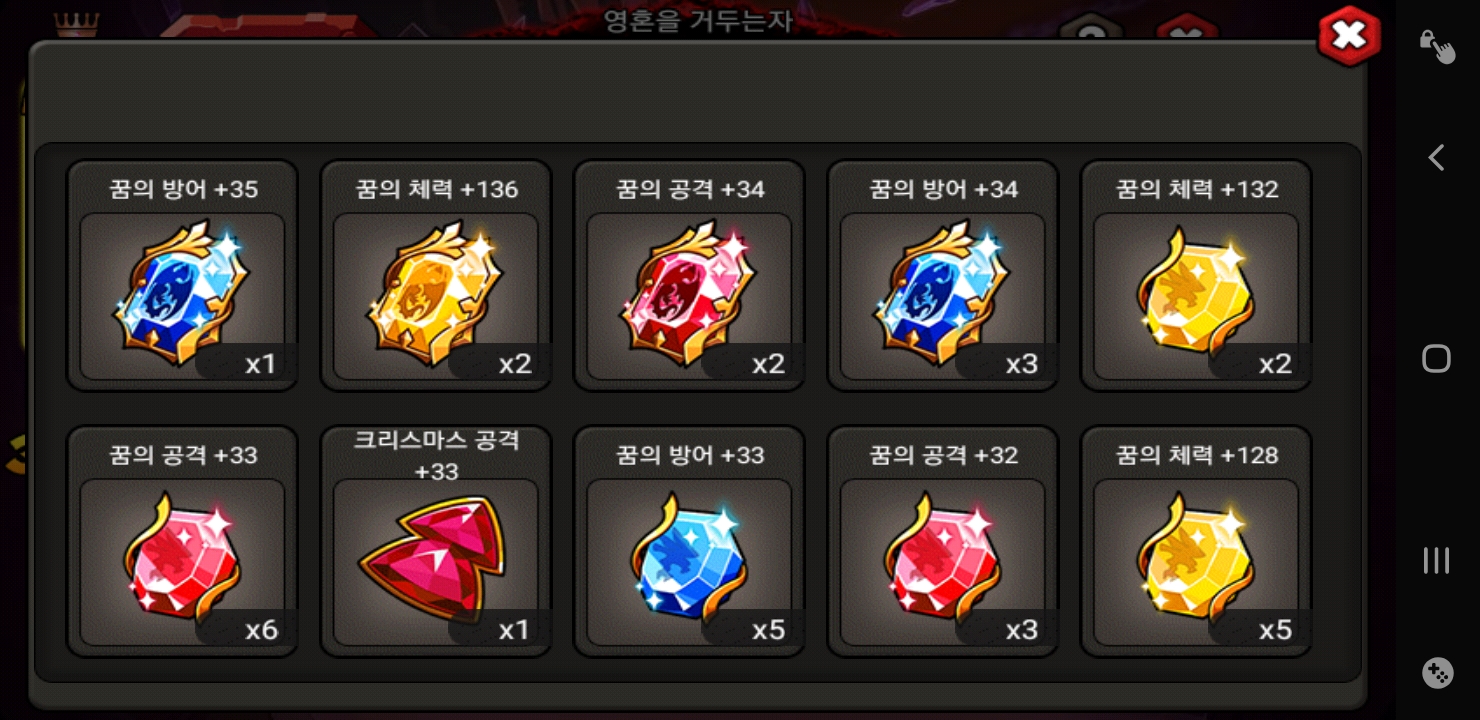Click the x6 count badge on 꿈의 공격 +33

coord(261,630)
